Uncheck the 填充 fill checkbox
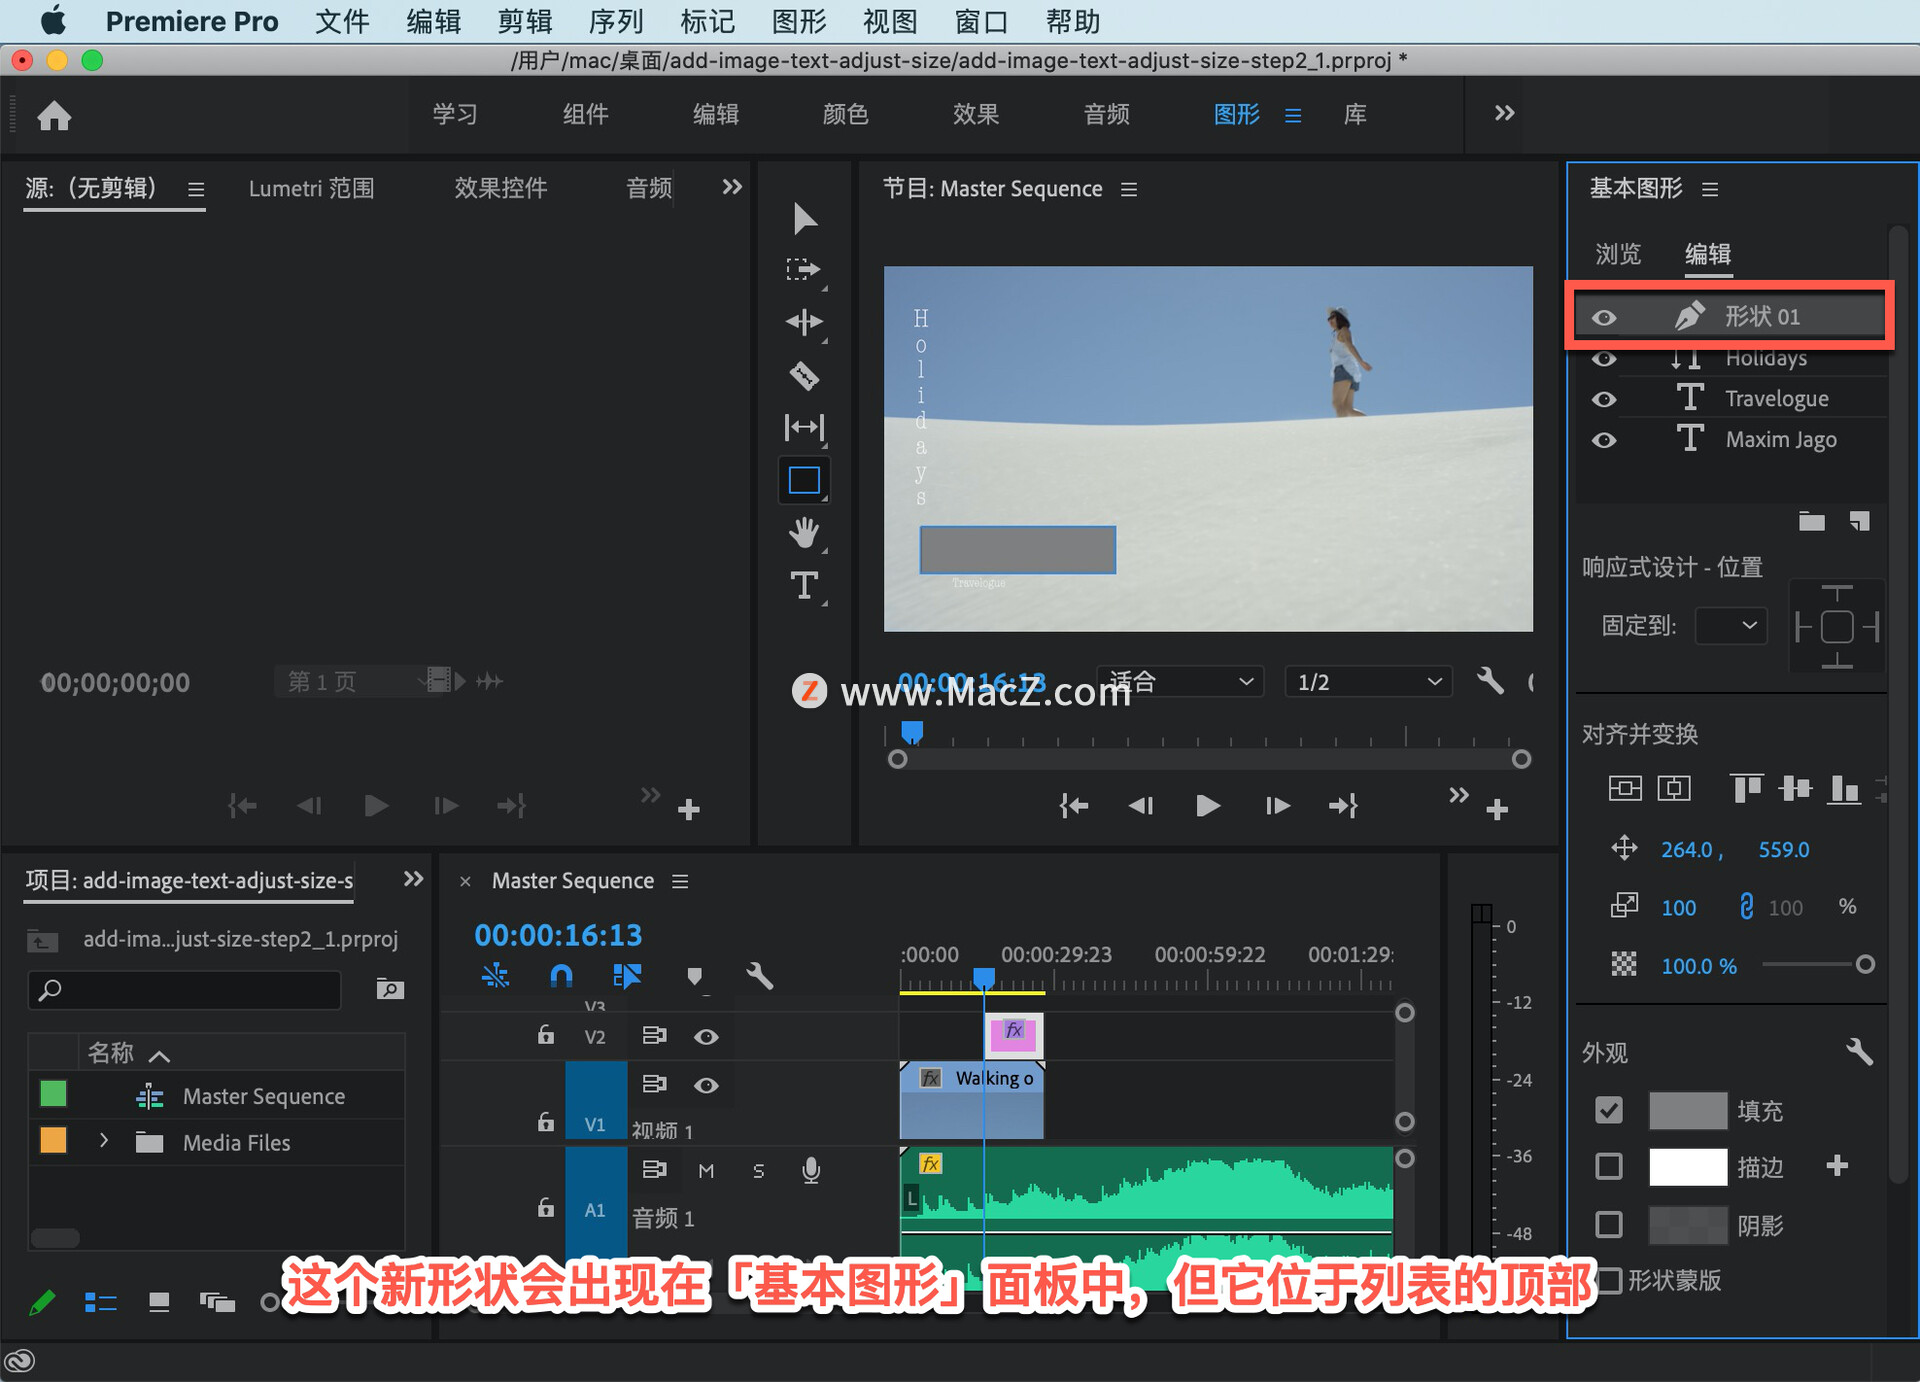This screenshot has height=1382, width=1920. pyautogui.click(x=1609, y=1110)
